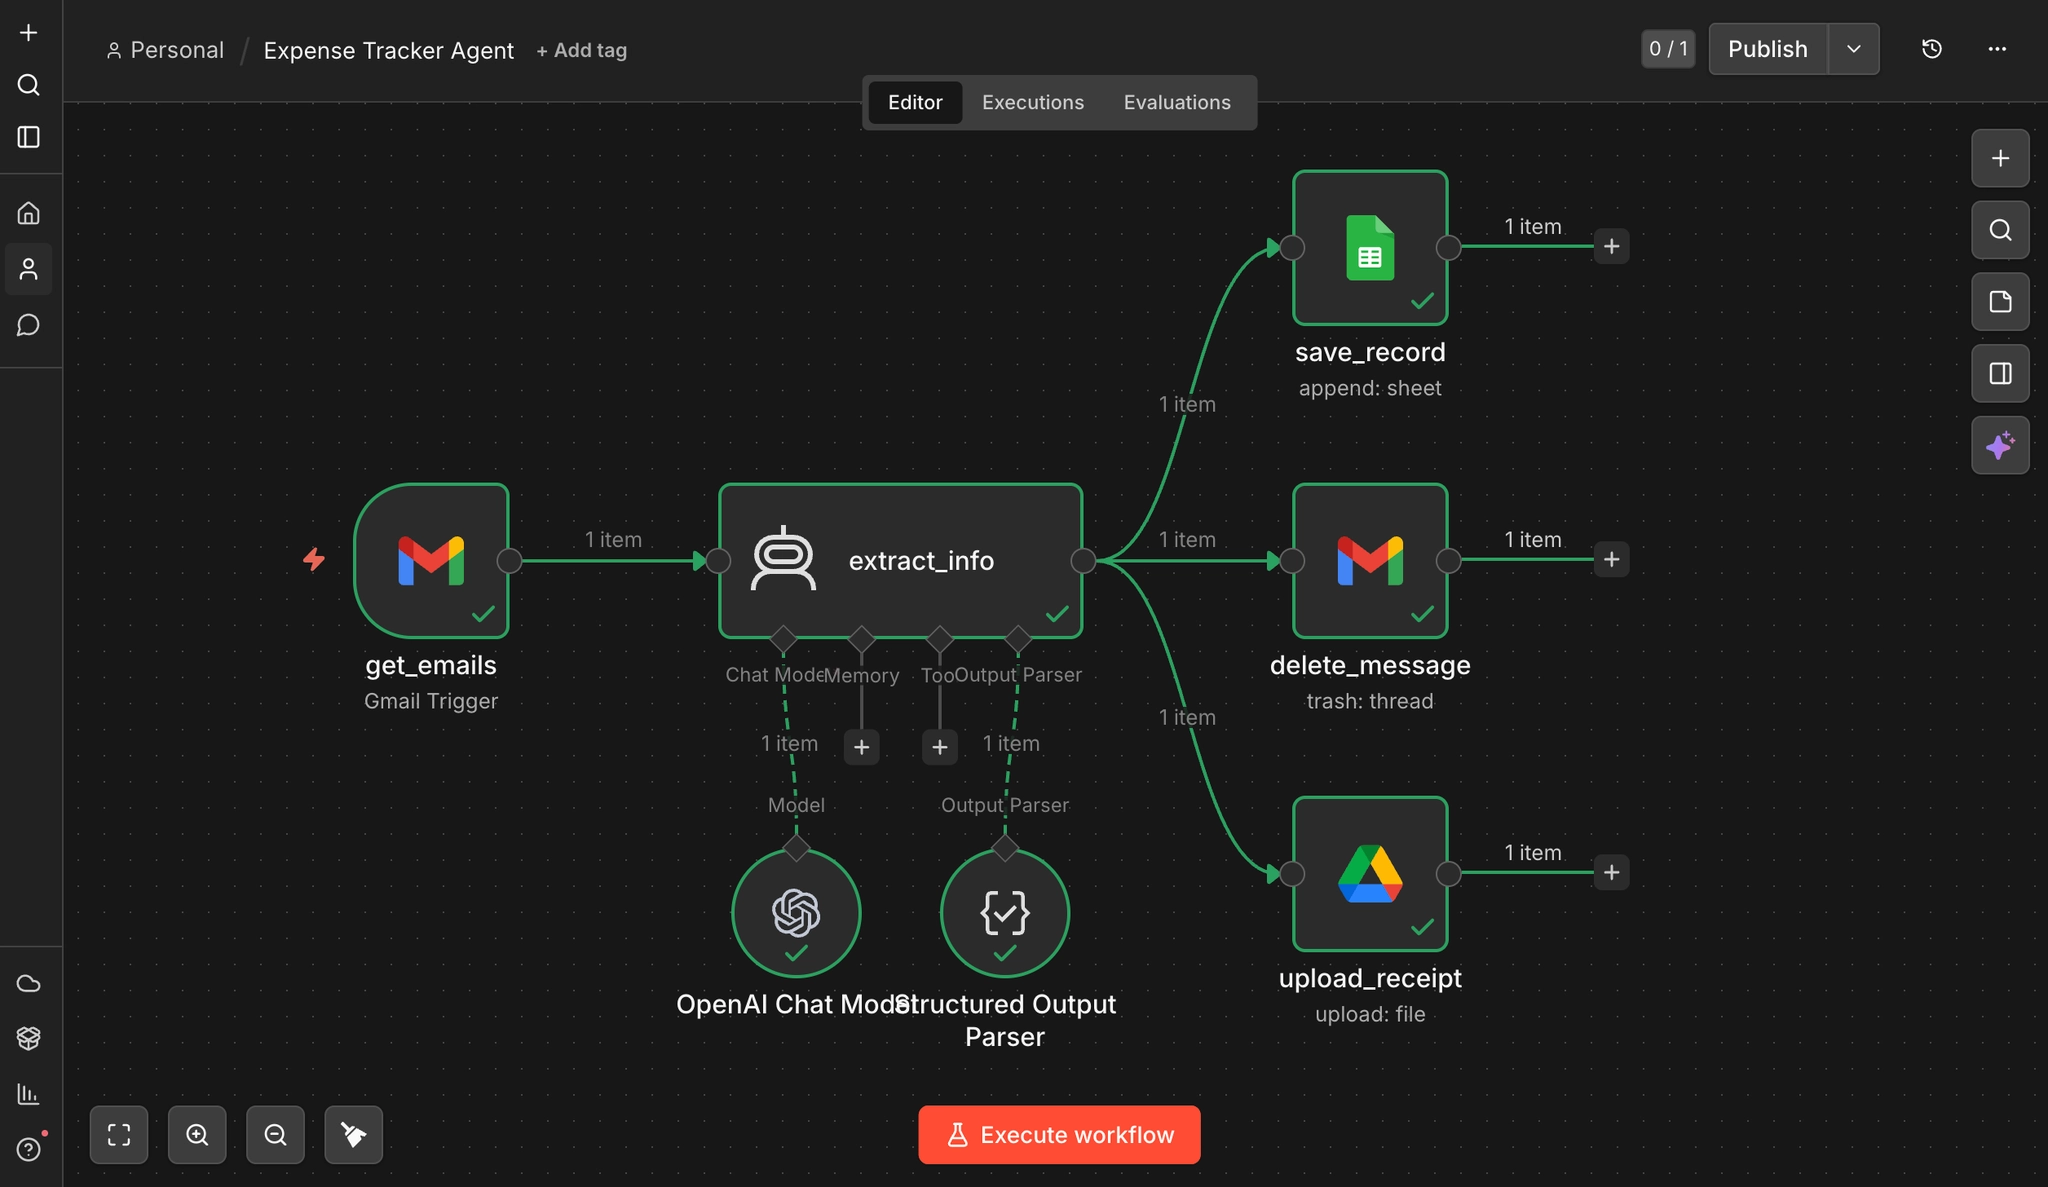Switch to the Evaluations tab

point(1177,102)
